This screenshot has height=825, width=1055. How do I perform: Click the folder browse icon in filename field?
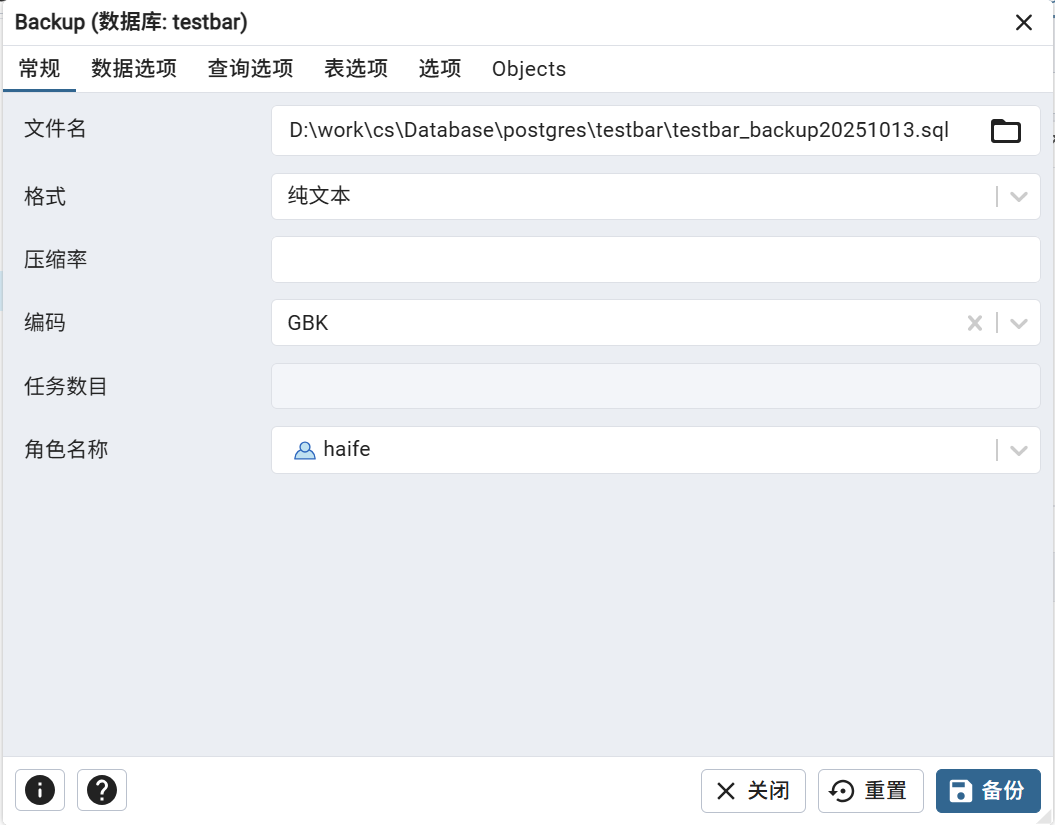pyautogui.click(x=1005, y=131)
